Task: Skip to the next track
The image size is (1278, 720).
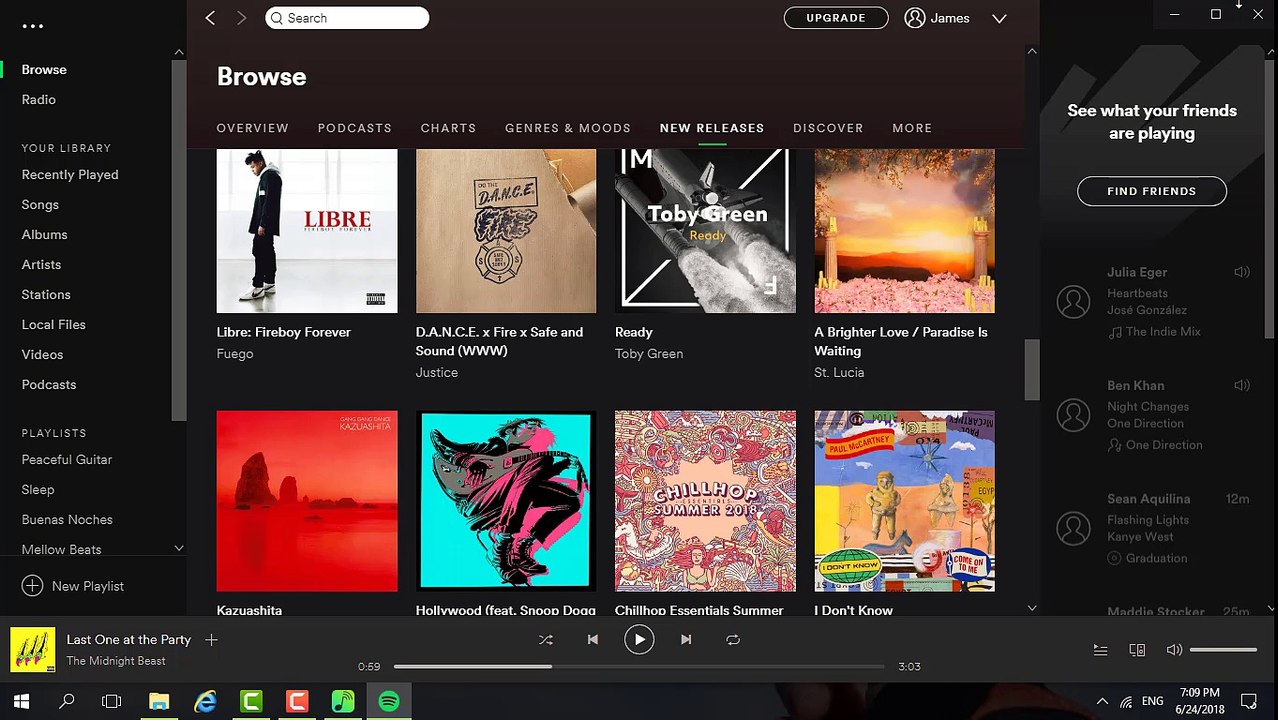Action: [x=686, y=639]
